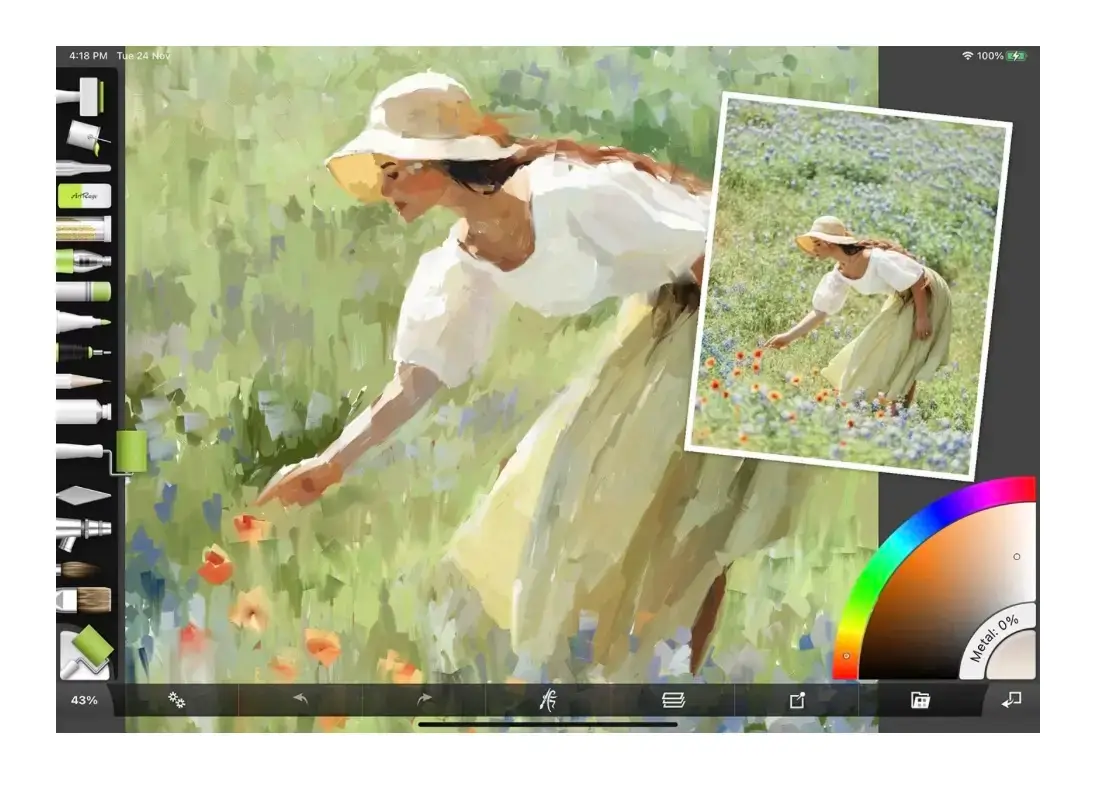Screen dimensions: 1104x787
Task: Select the felt marker pen tool
Action: 82,322
